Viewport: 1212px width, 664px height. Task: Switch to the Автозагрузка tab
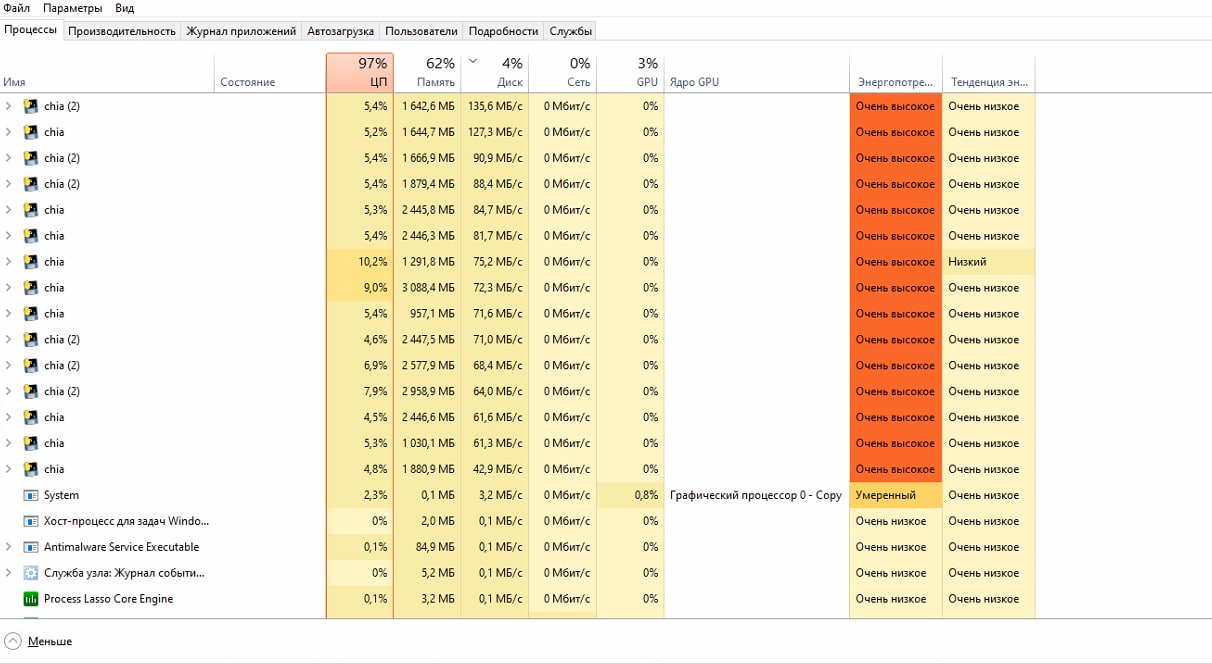340,31
